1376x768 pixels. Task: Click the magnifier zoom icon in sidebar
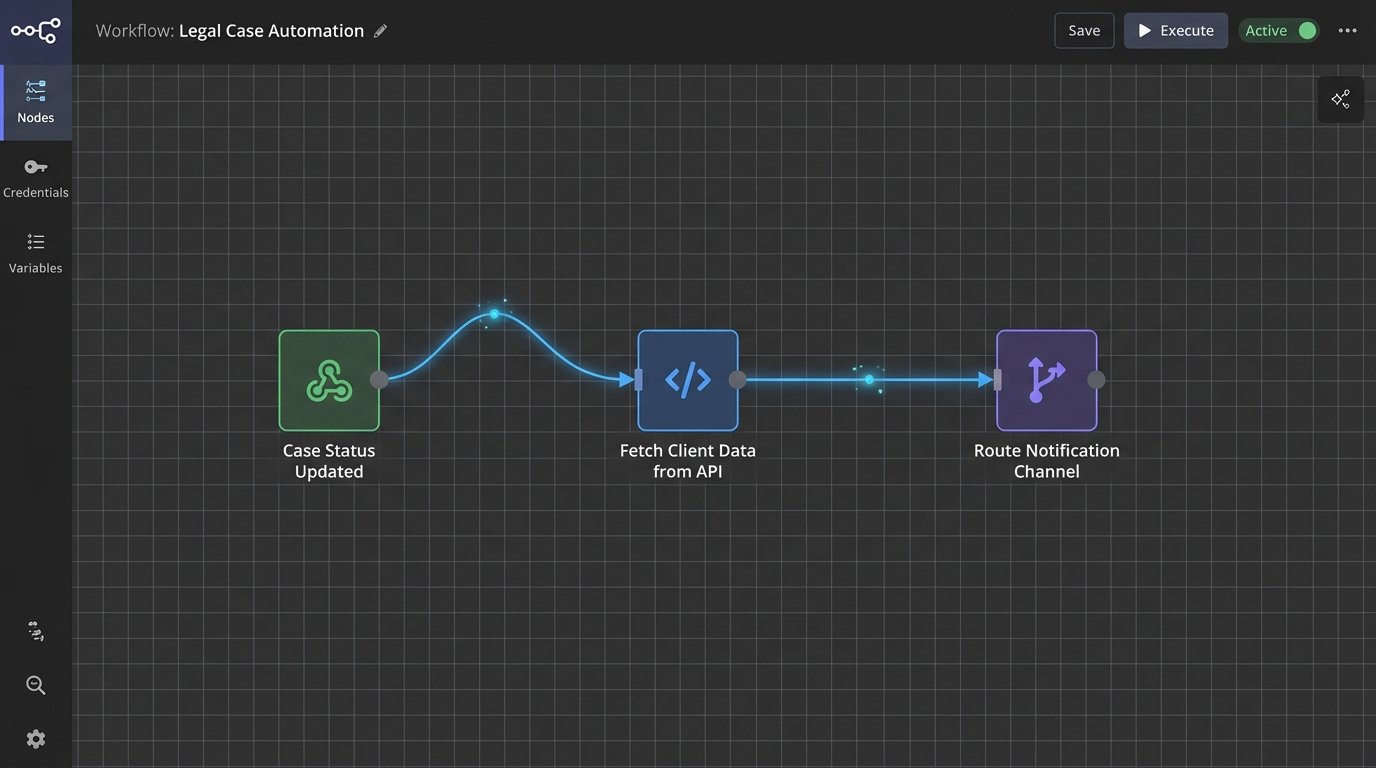click(x=36, y=685)
